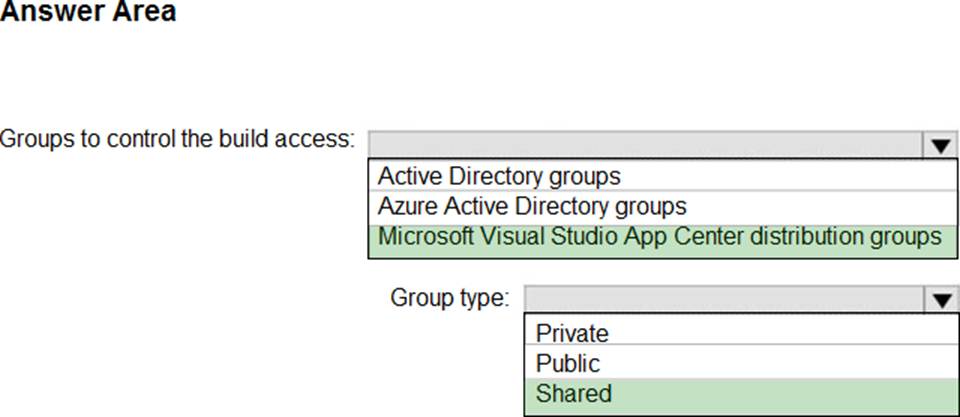
Task: Choose the Public group type
Action: point(568,363)
